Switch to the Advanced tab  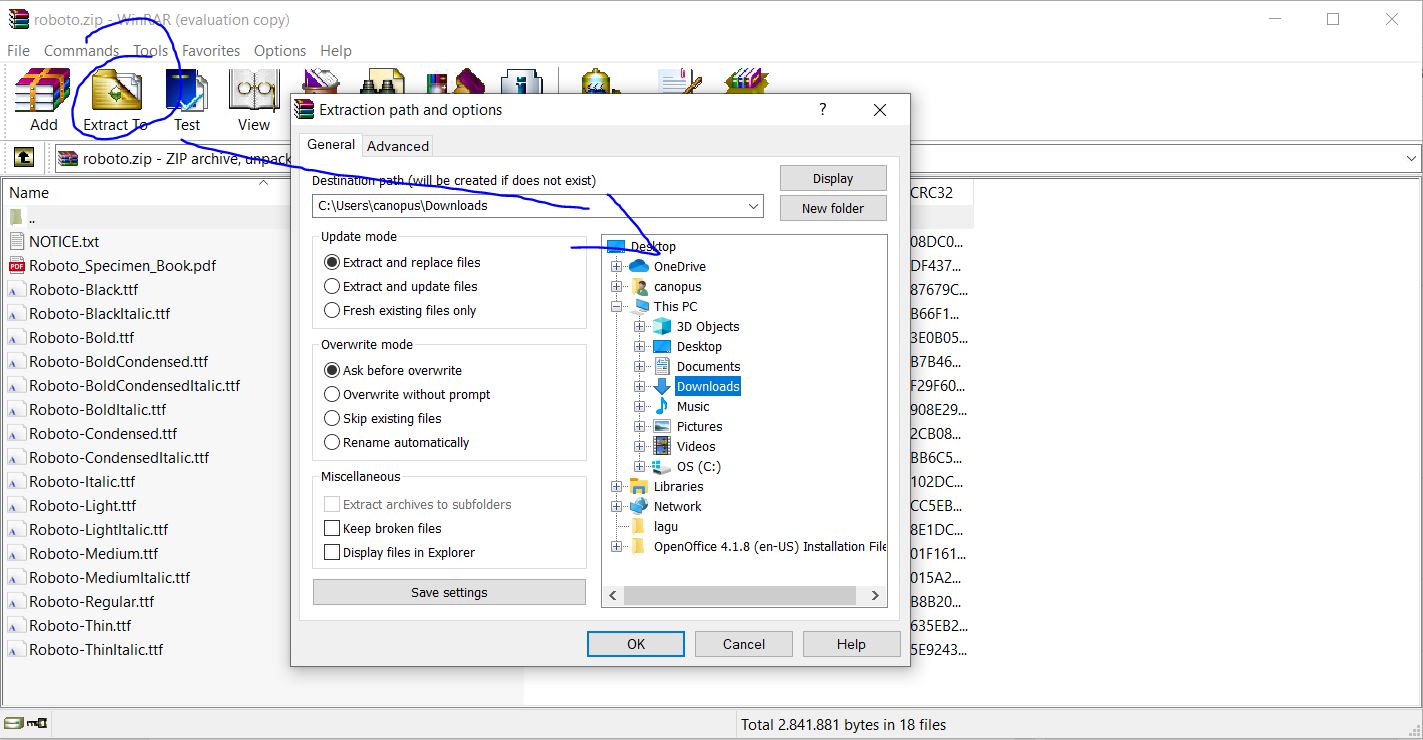pos(398,146)
